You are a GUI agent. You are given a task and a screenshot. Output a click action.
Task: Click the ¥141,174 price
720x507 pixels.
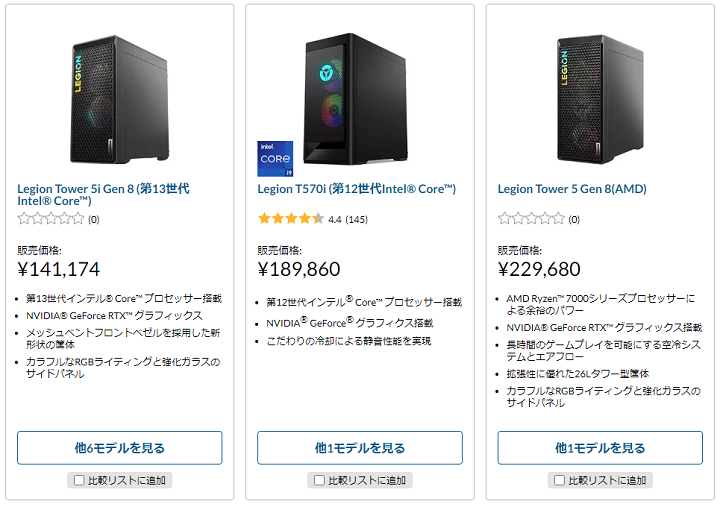pos(59,269)
